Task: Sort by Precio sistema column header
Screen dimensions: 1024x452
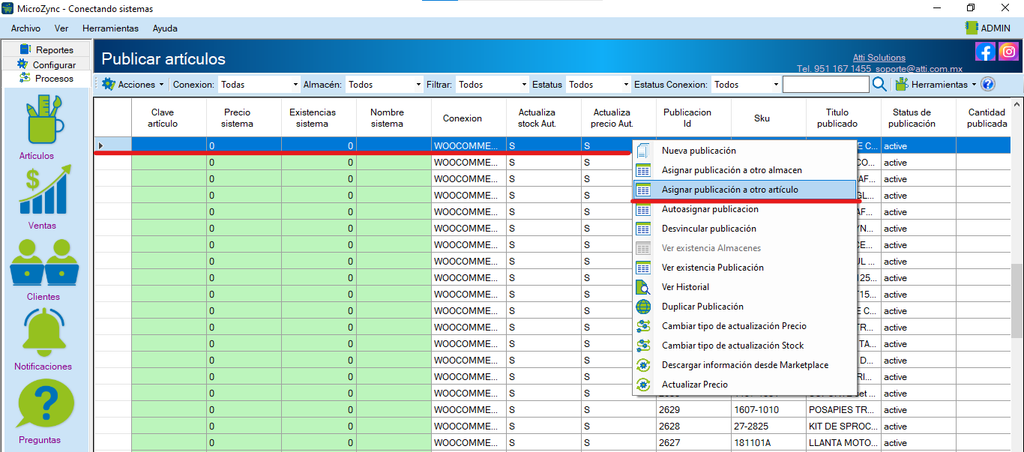Action: pos(244,118)
